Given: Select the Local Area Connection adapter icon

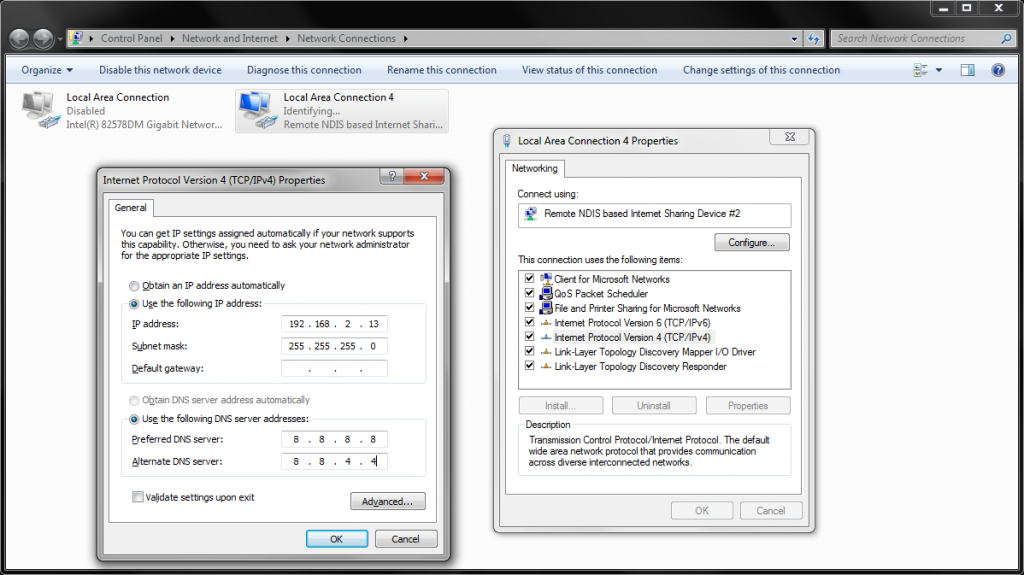Looking at the screenshot, I should [x=41, y=110].
